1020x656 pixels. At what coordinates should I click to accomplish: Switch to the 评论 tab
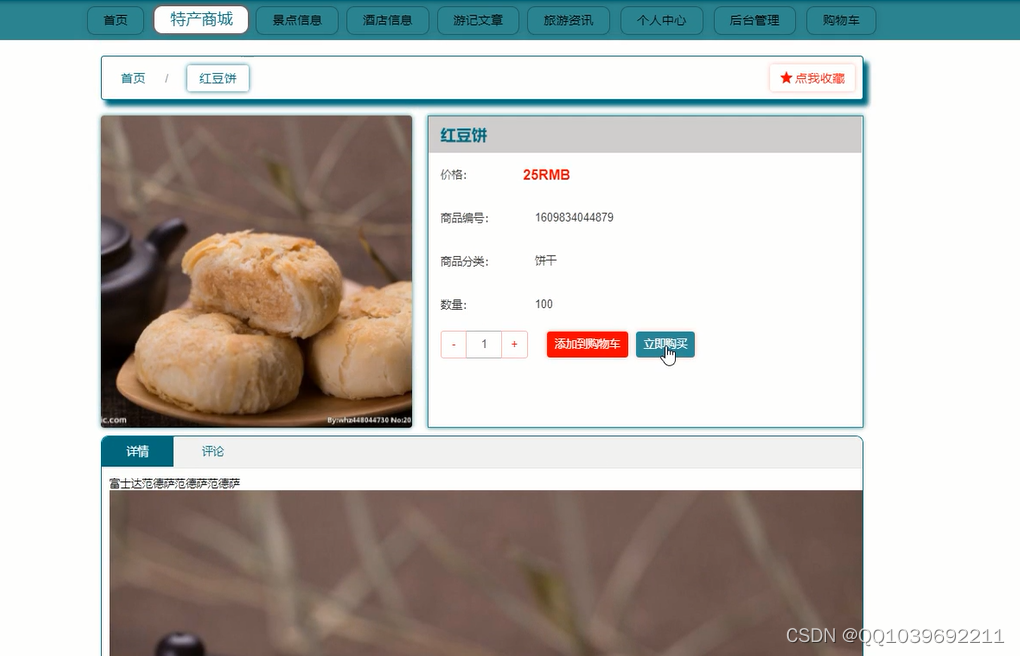213,451
